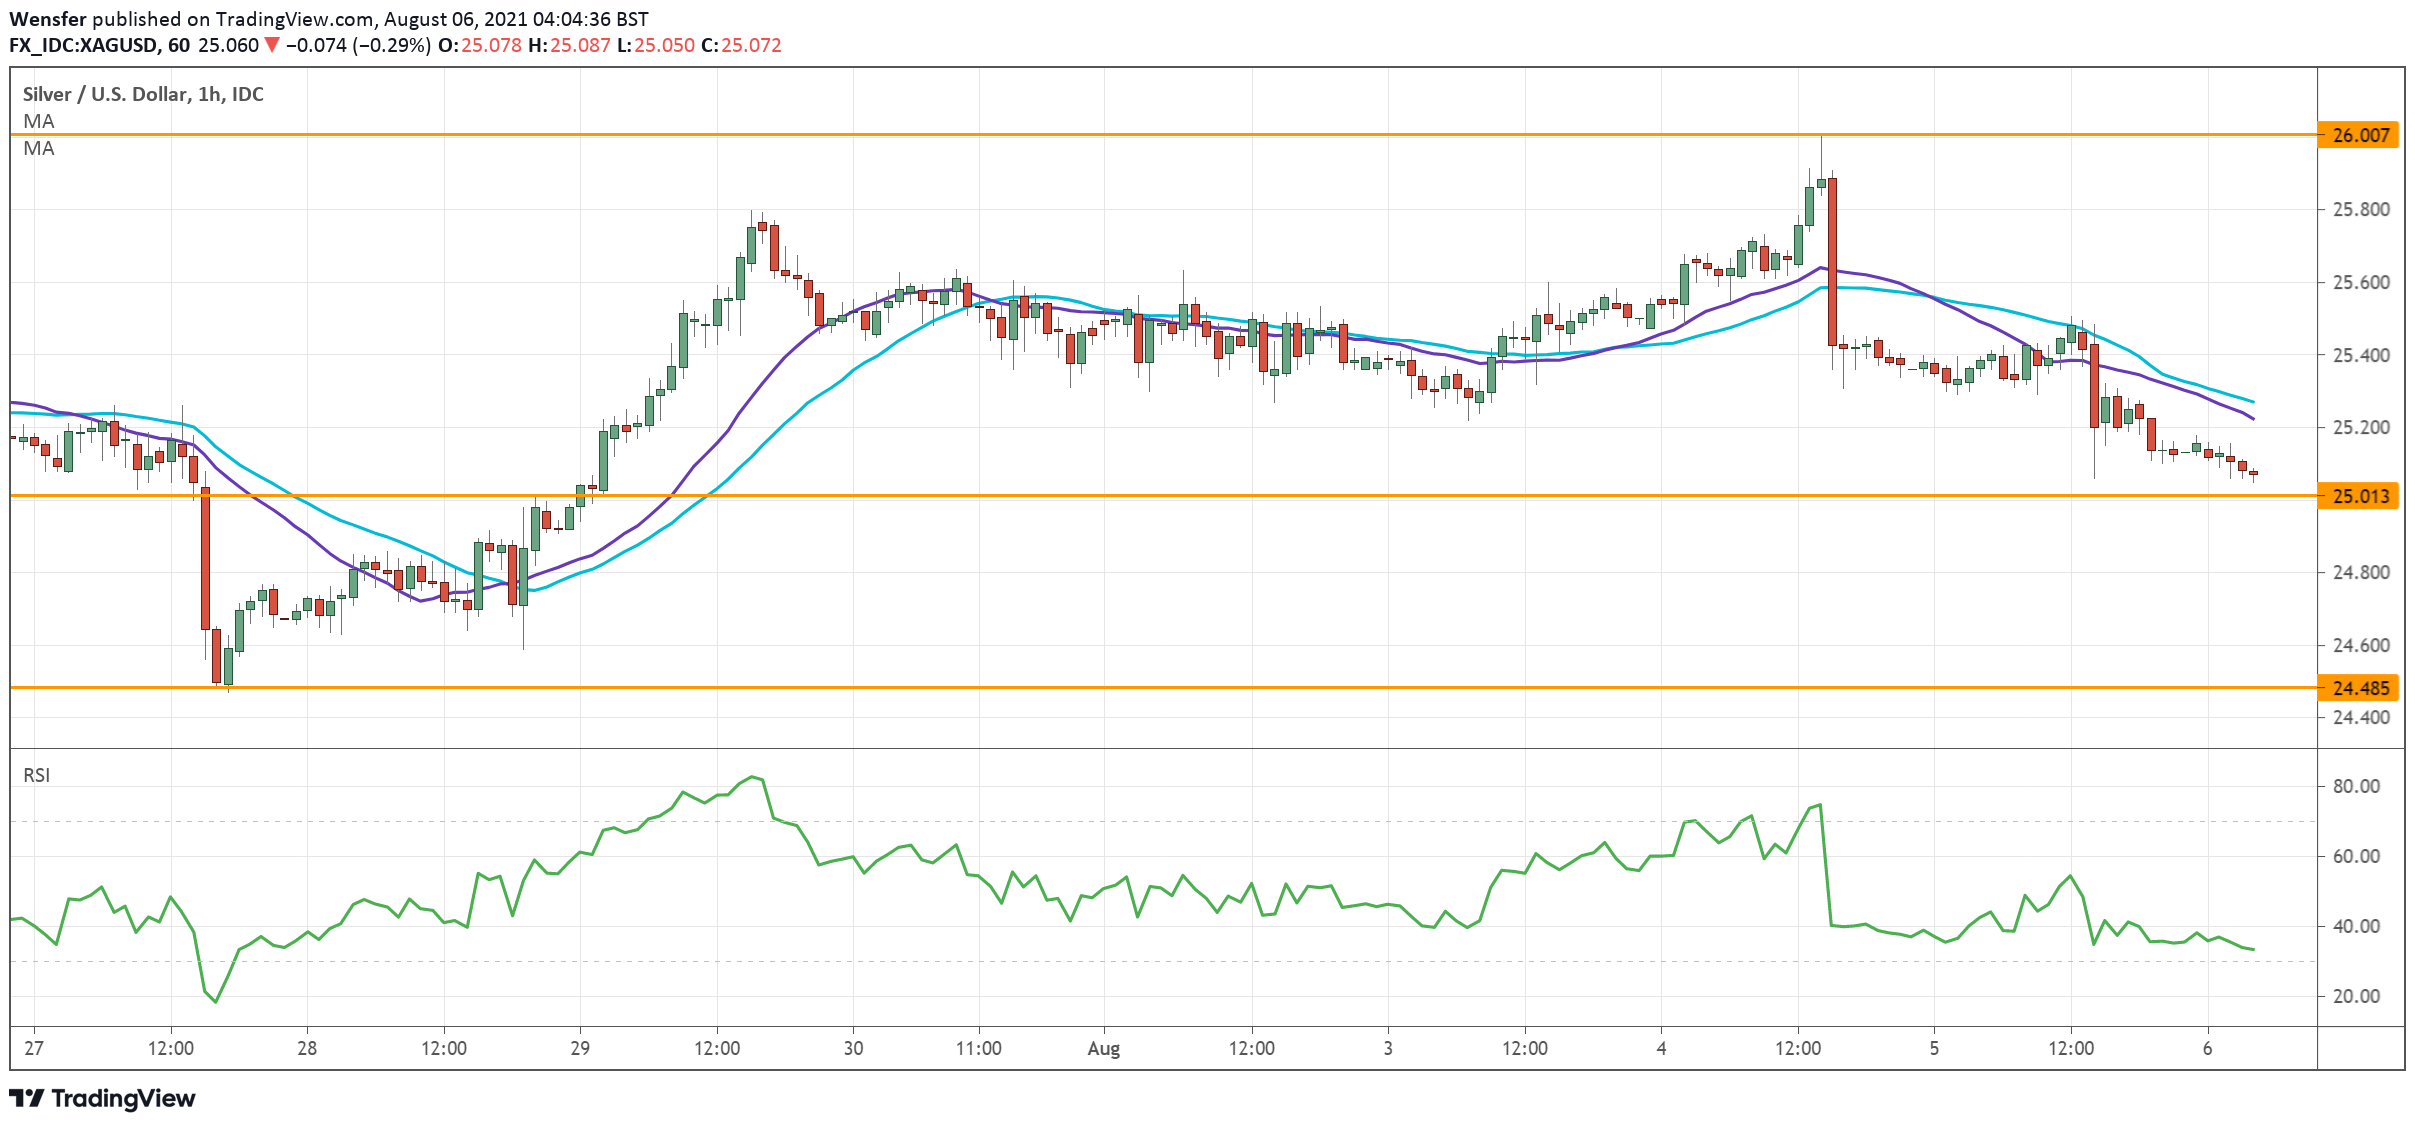Click the red down-arrow price change indicator
The image size is (2415, 1127).
tap(271, 45)
